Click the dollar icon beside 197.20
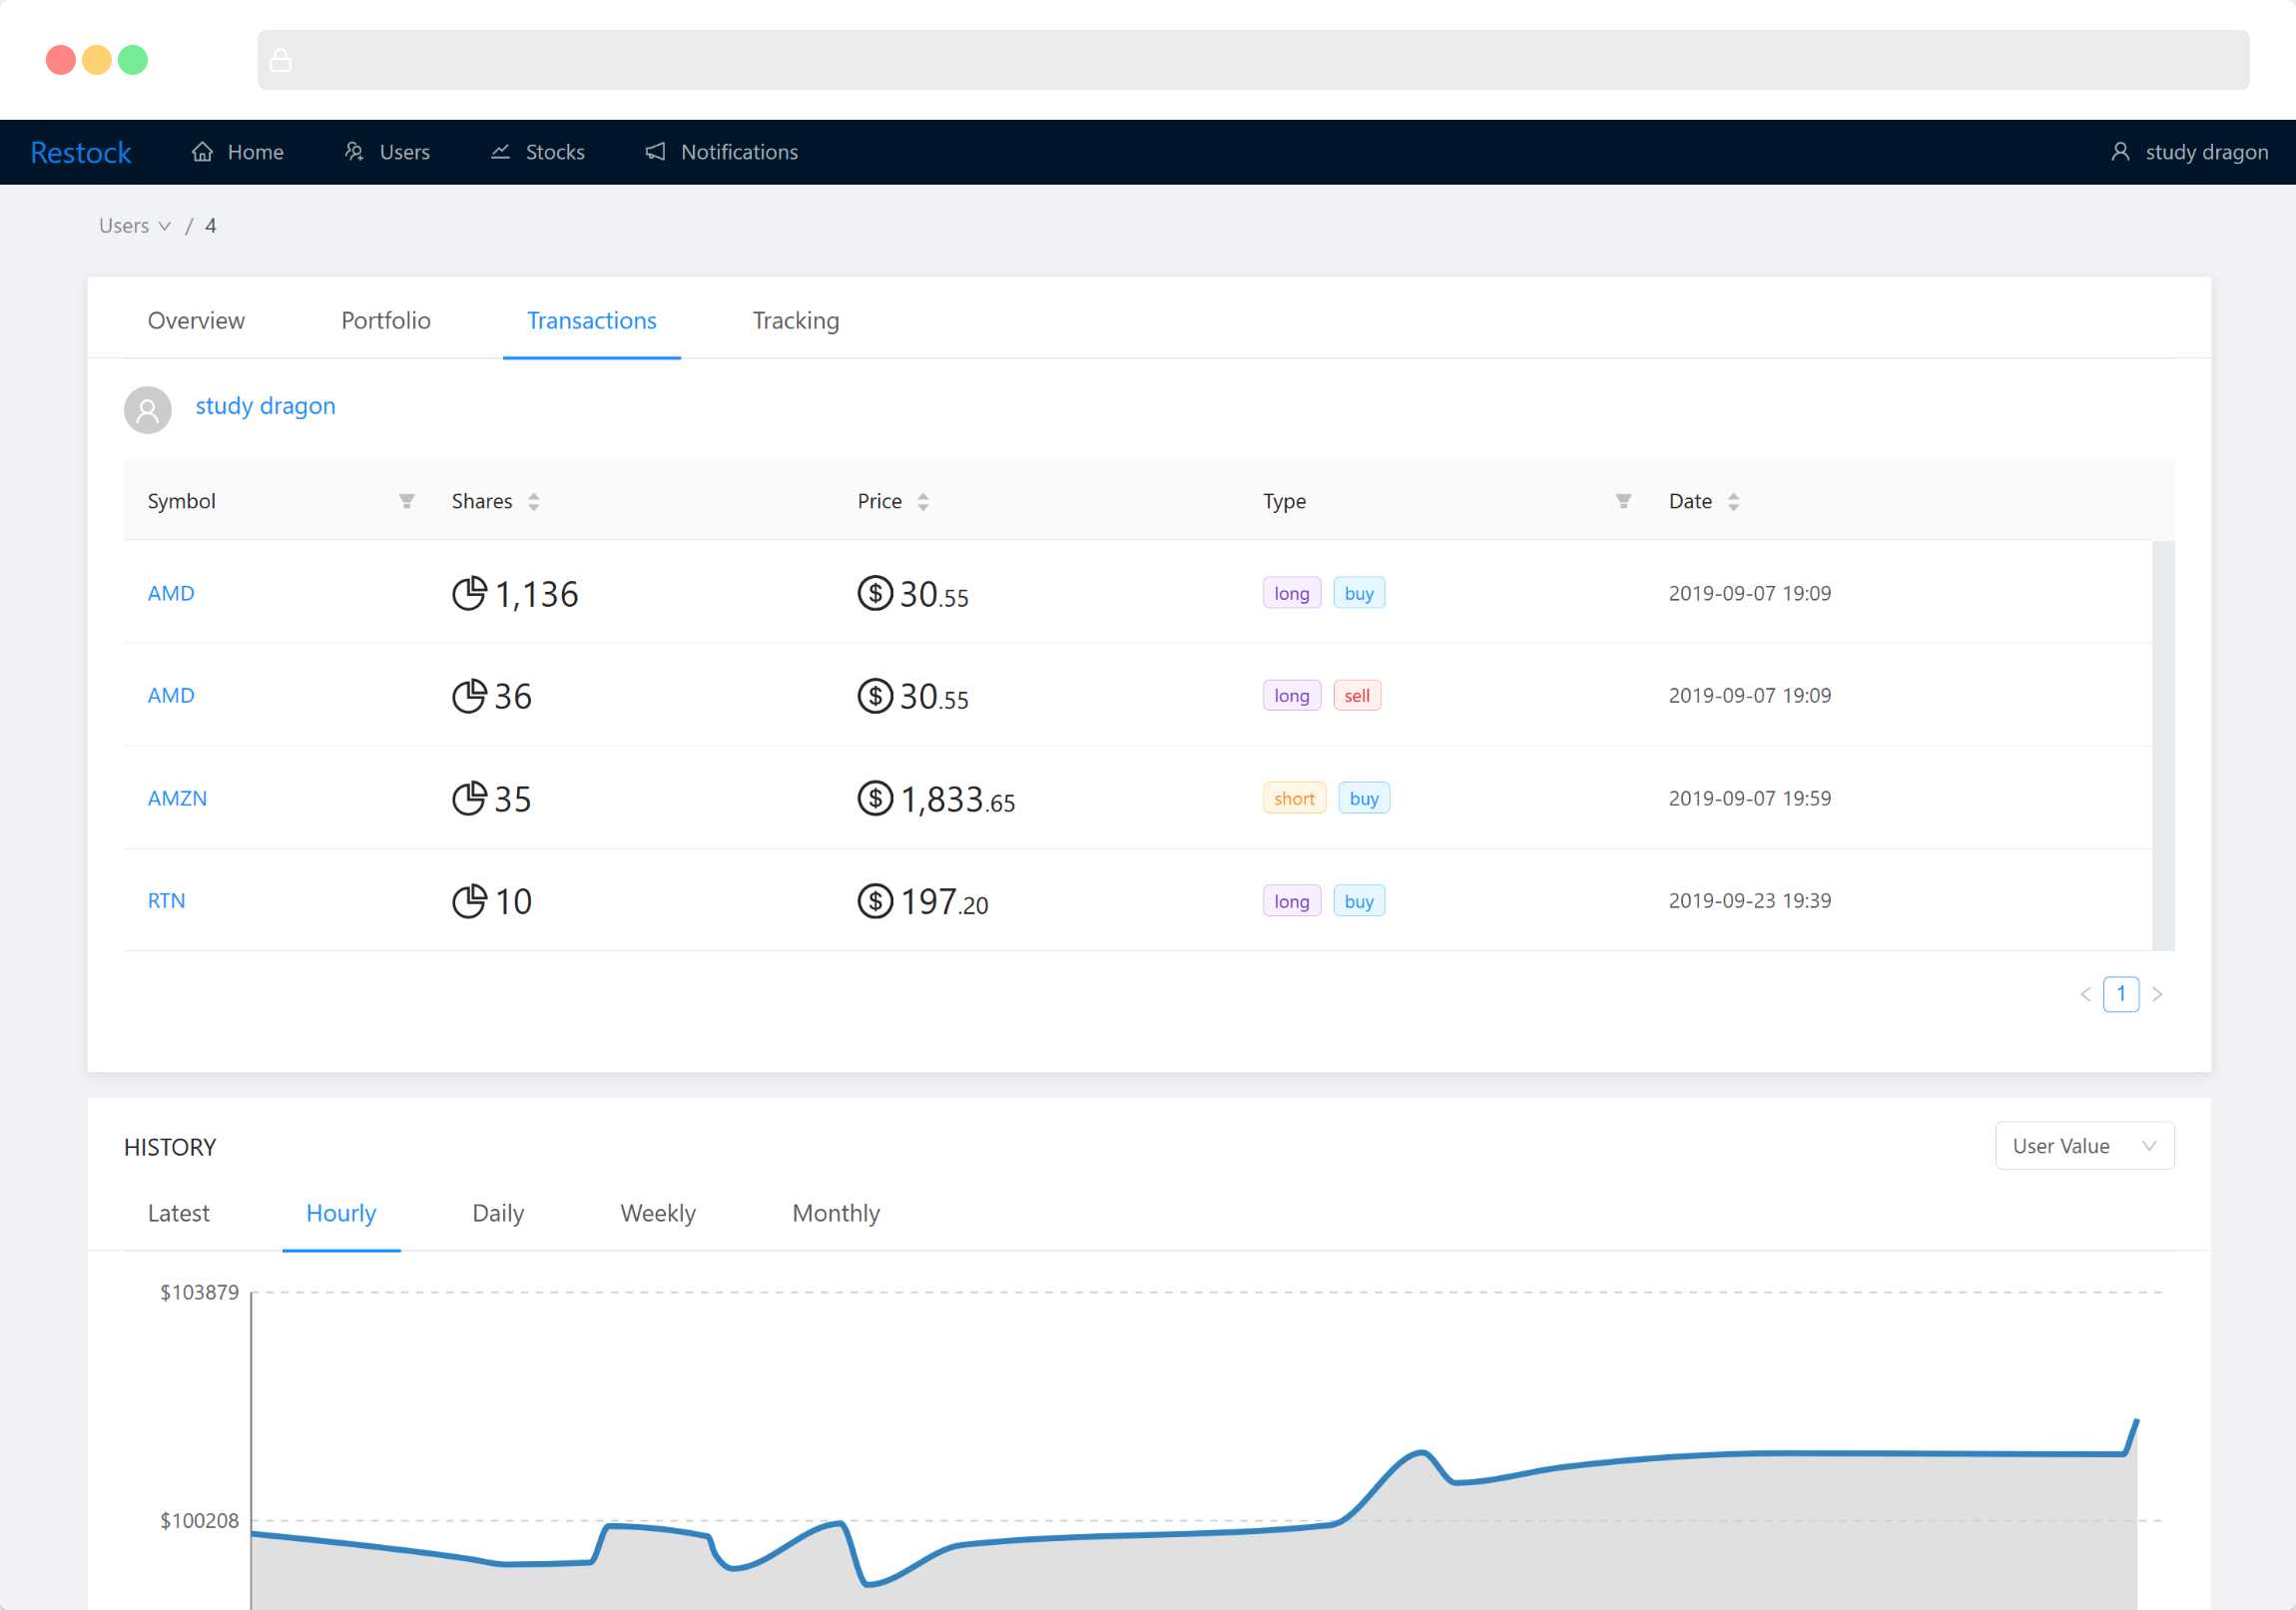Viewport: 2296px width, 1610px height. pyautogui.click(x=875, y=901)
